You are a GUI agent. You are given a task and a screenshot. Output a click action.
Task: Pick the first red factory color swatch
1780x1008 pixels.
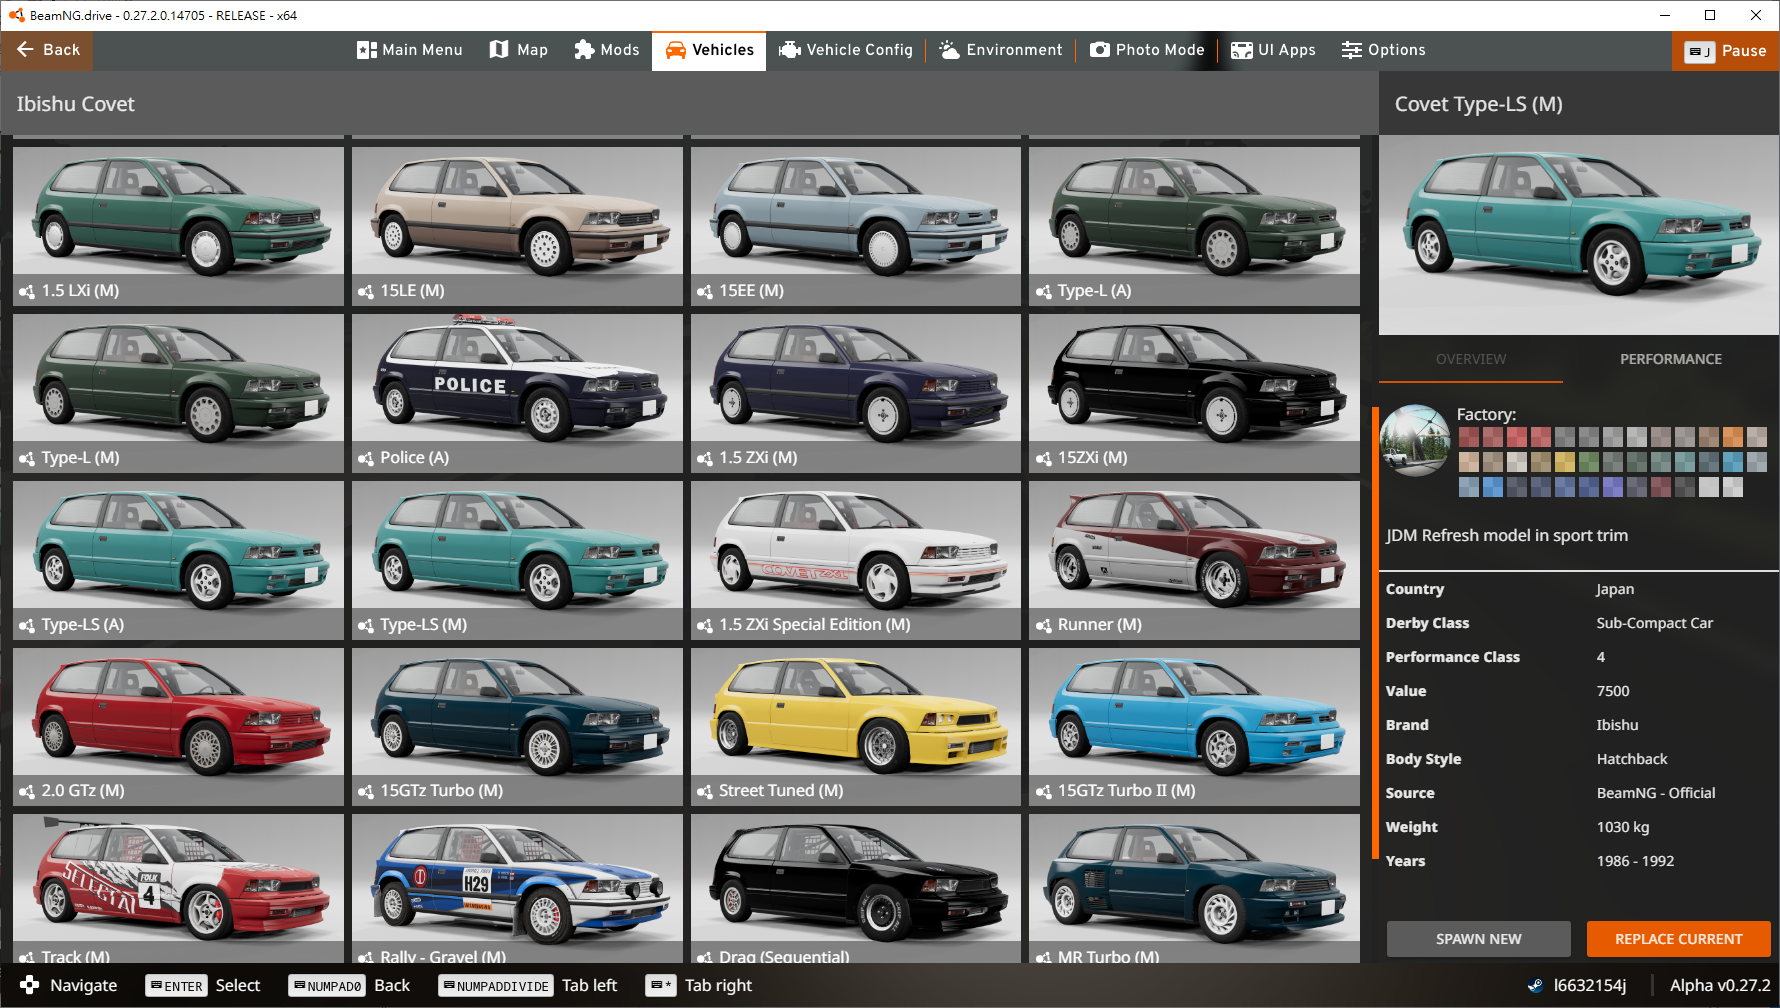point(1468,437)
